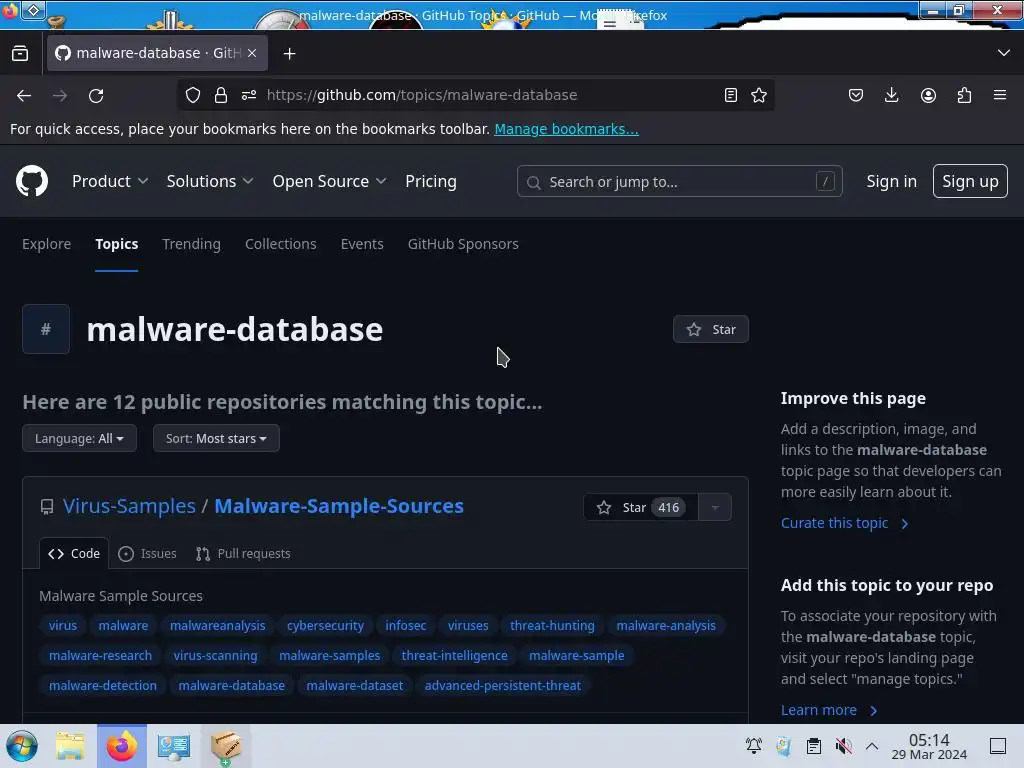Screen dimensions: 1024x768
Task: Select the Topics tab
Action: coord(116,244)
